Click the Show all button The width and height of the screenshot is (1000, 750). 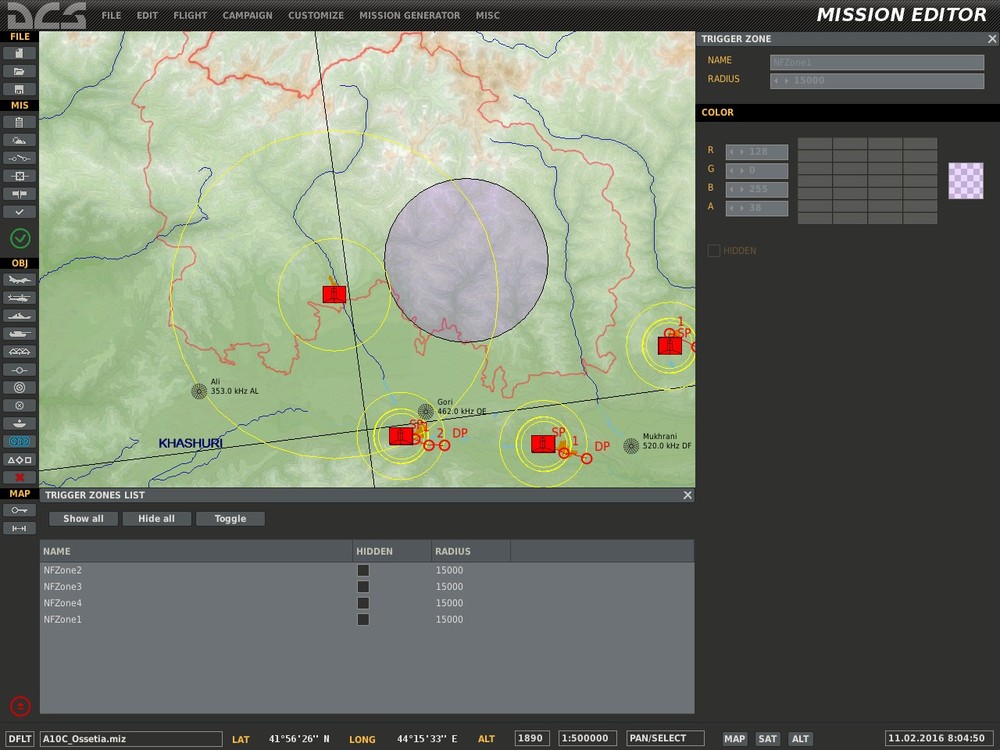click(83, 519)
